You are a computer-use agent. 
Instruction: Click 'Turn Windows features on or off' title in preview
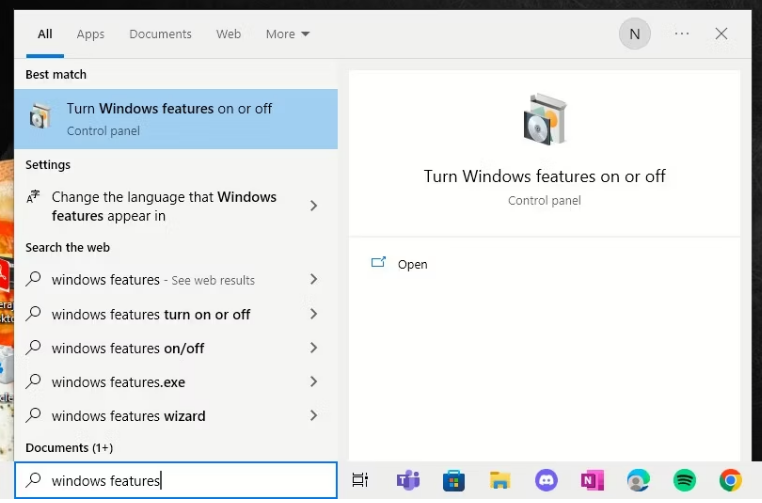click(x=544, y=176)
